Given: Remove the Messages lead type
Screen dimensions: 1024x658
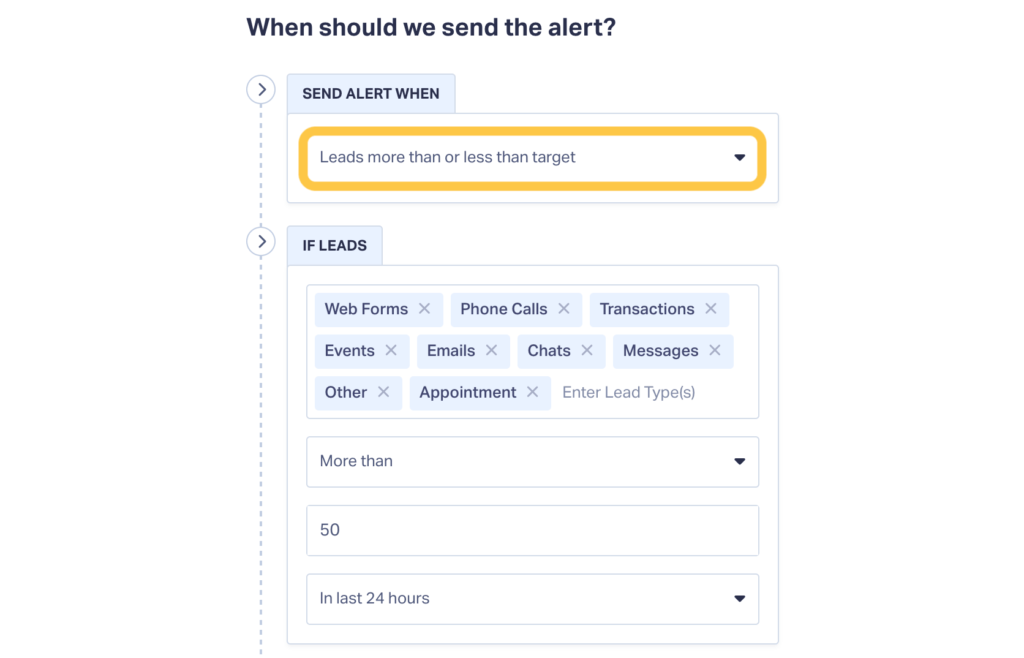Looking at the screenshot, I should tap(714, 351).
